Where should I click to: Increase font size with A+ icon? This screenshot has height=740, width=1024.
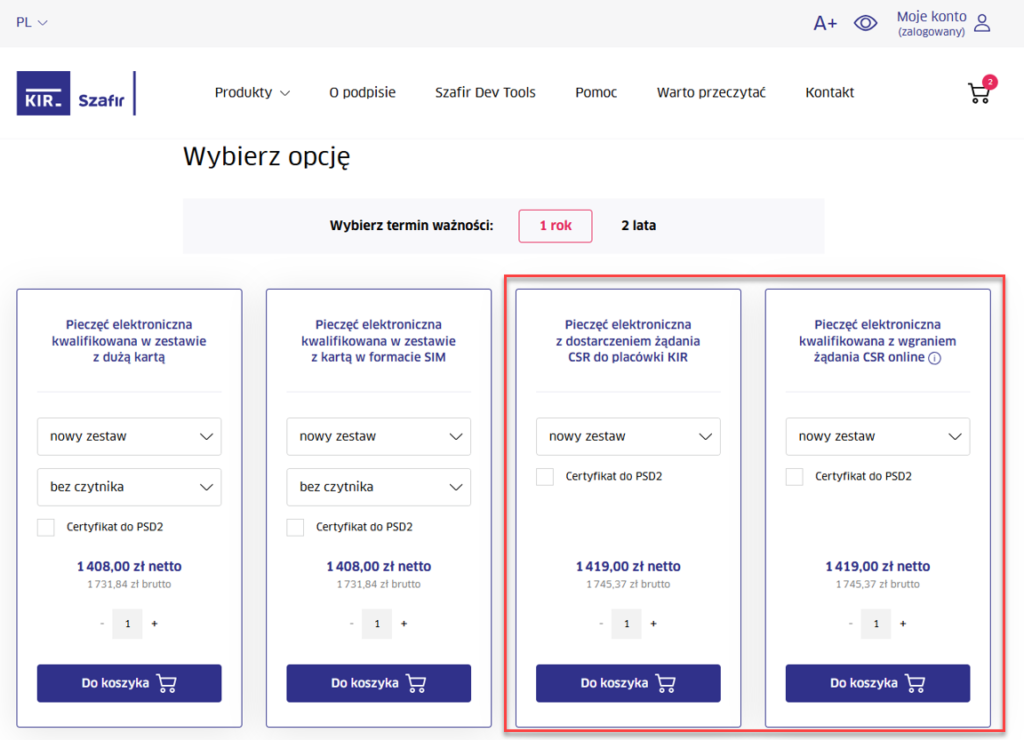tap(825, 23)
